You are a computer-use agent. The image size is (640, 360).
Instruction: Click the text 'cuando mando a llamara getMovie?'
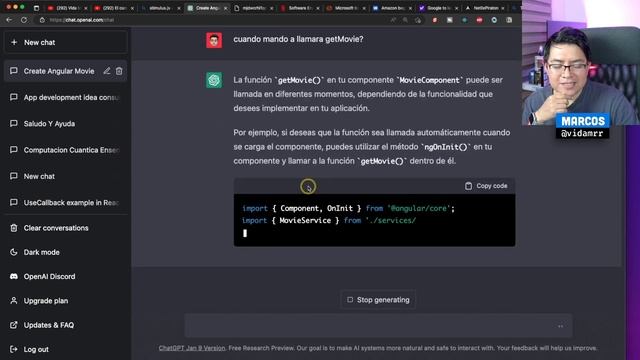[x=298, y=39]
